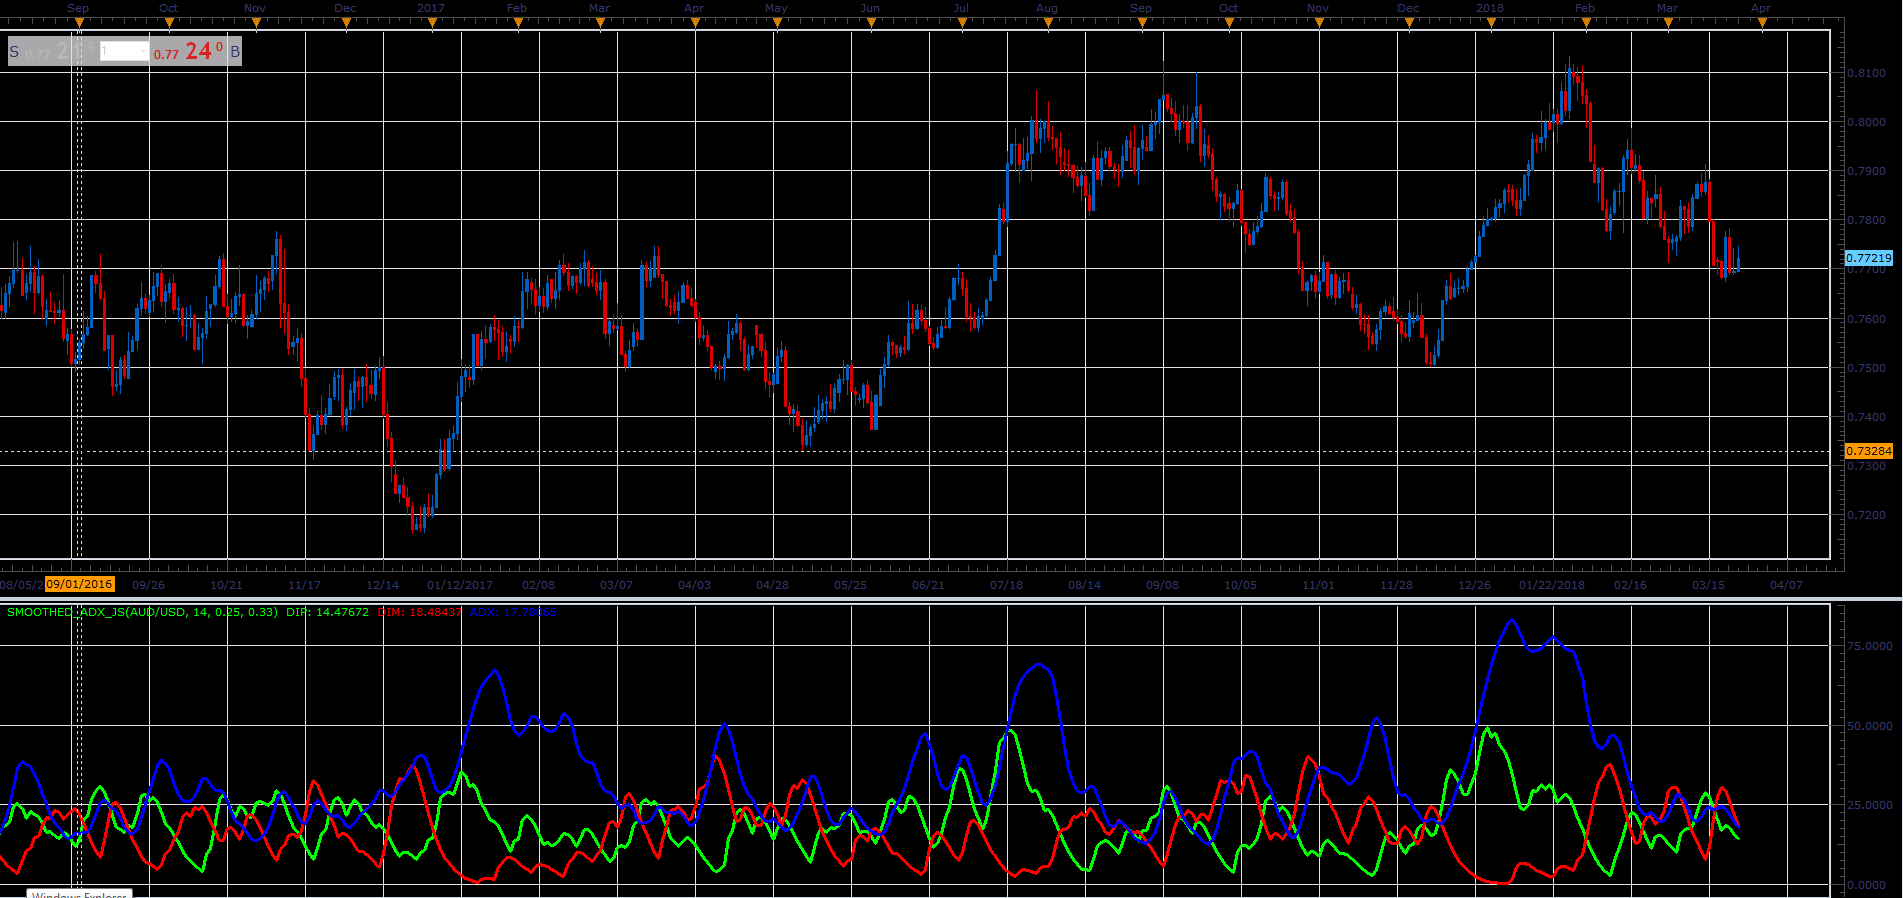1903x898 pixels.
Task: Click the divider between price chart and ADX pane
Action: (x=950, y=599)
